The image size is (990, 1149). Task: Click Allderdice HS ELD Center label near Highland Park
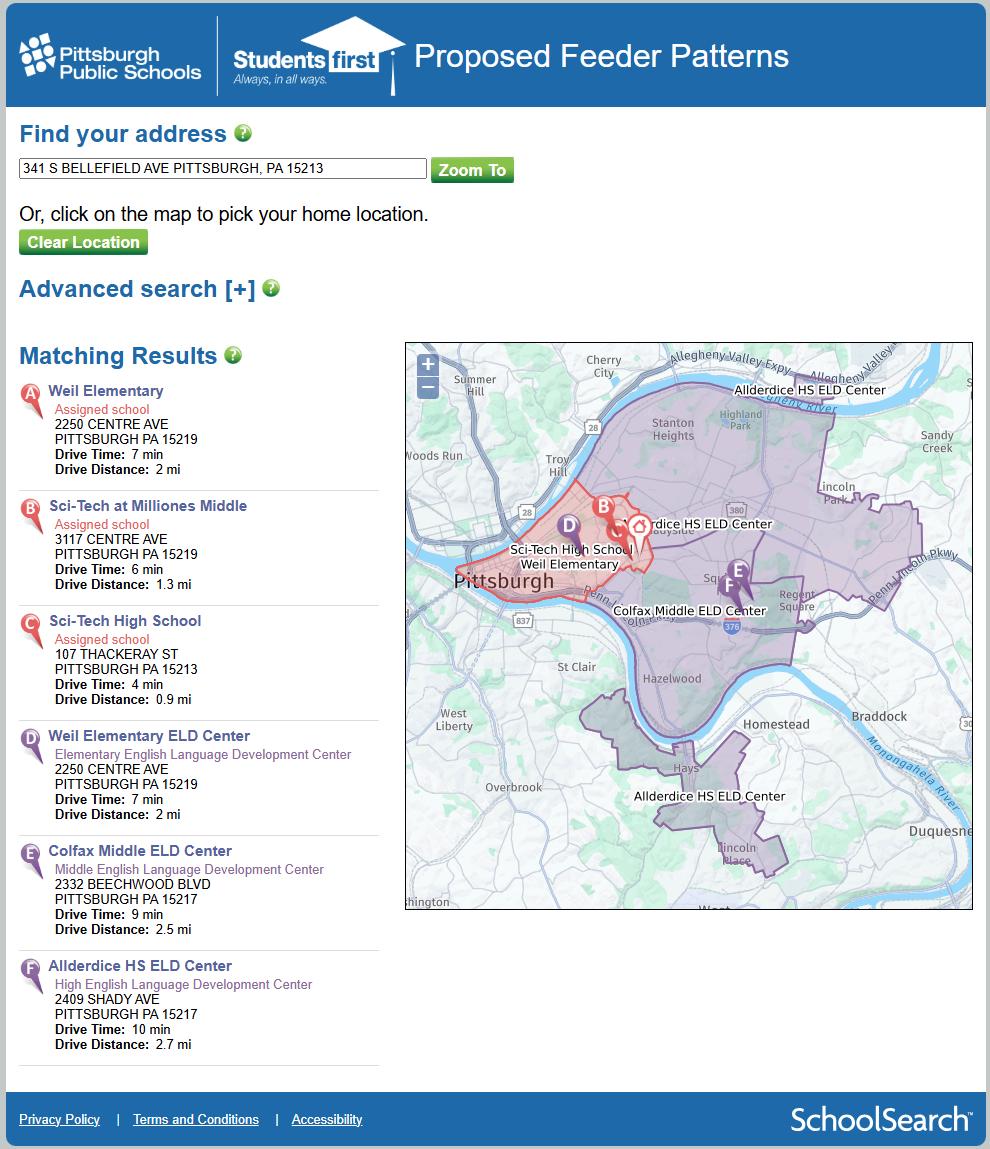coord(810,390)
